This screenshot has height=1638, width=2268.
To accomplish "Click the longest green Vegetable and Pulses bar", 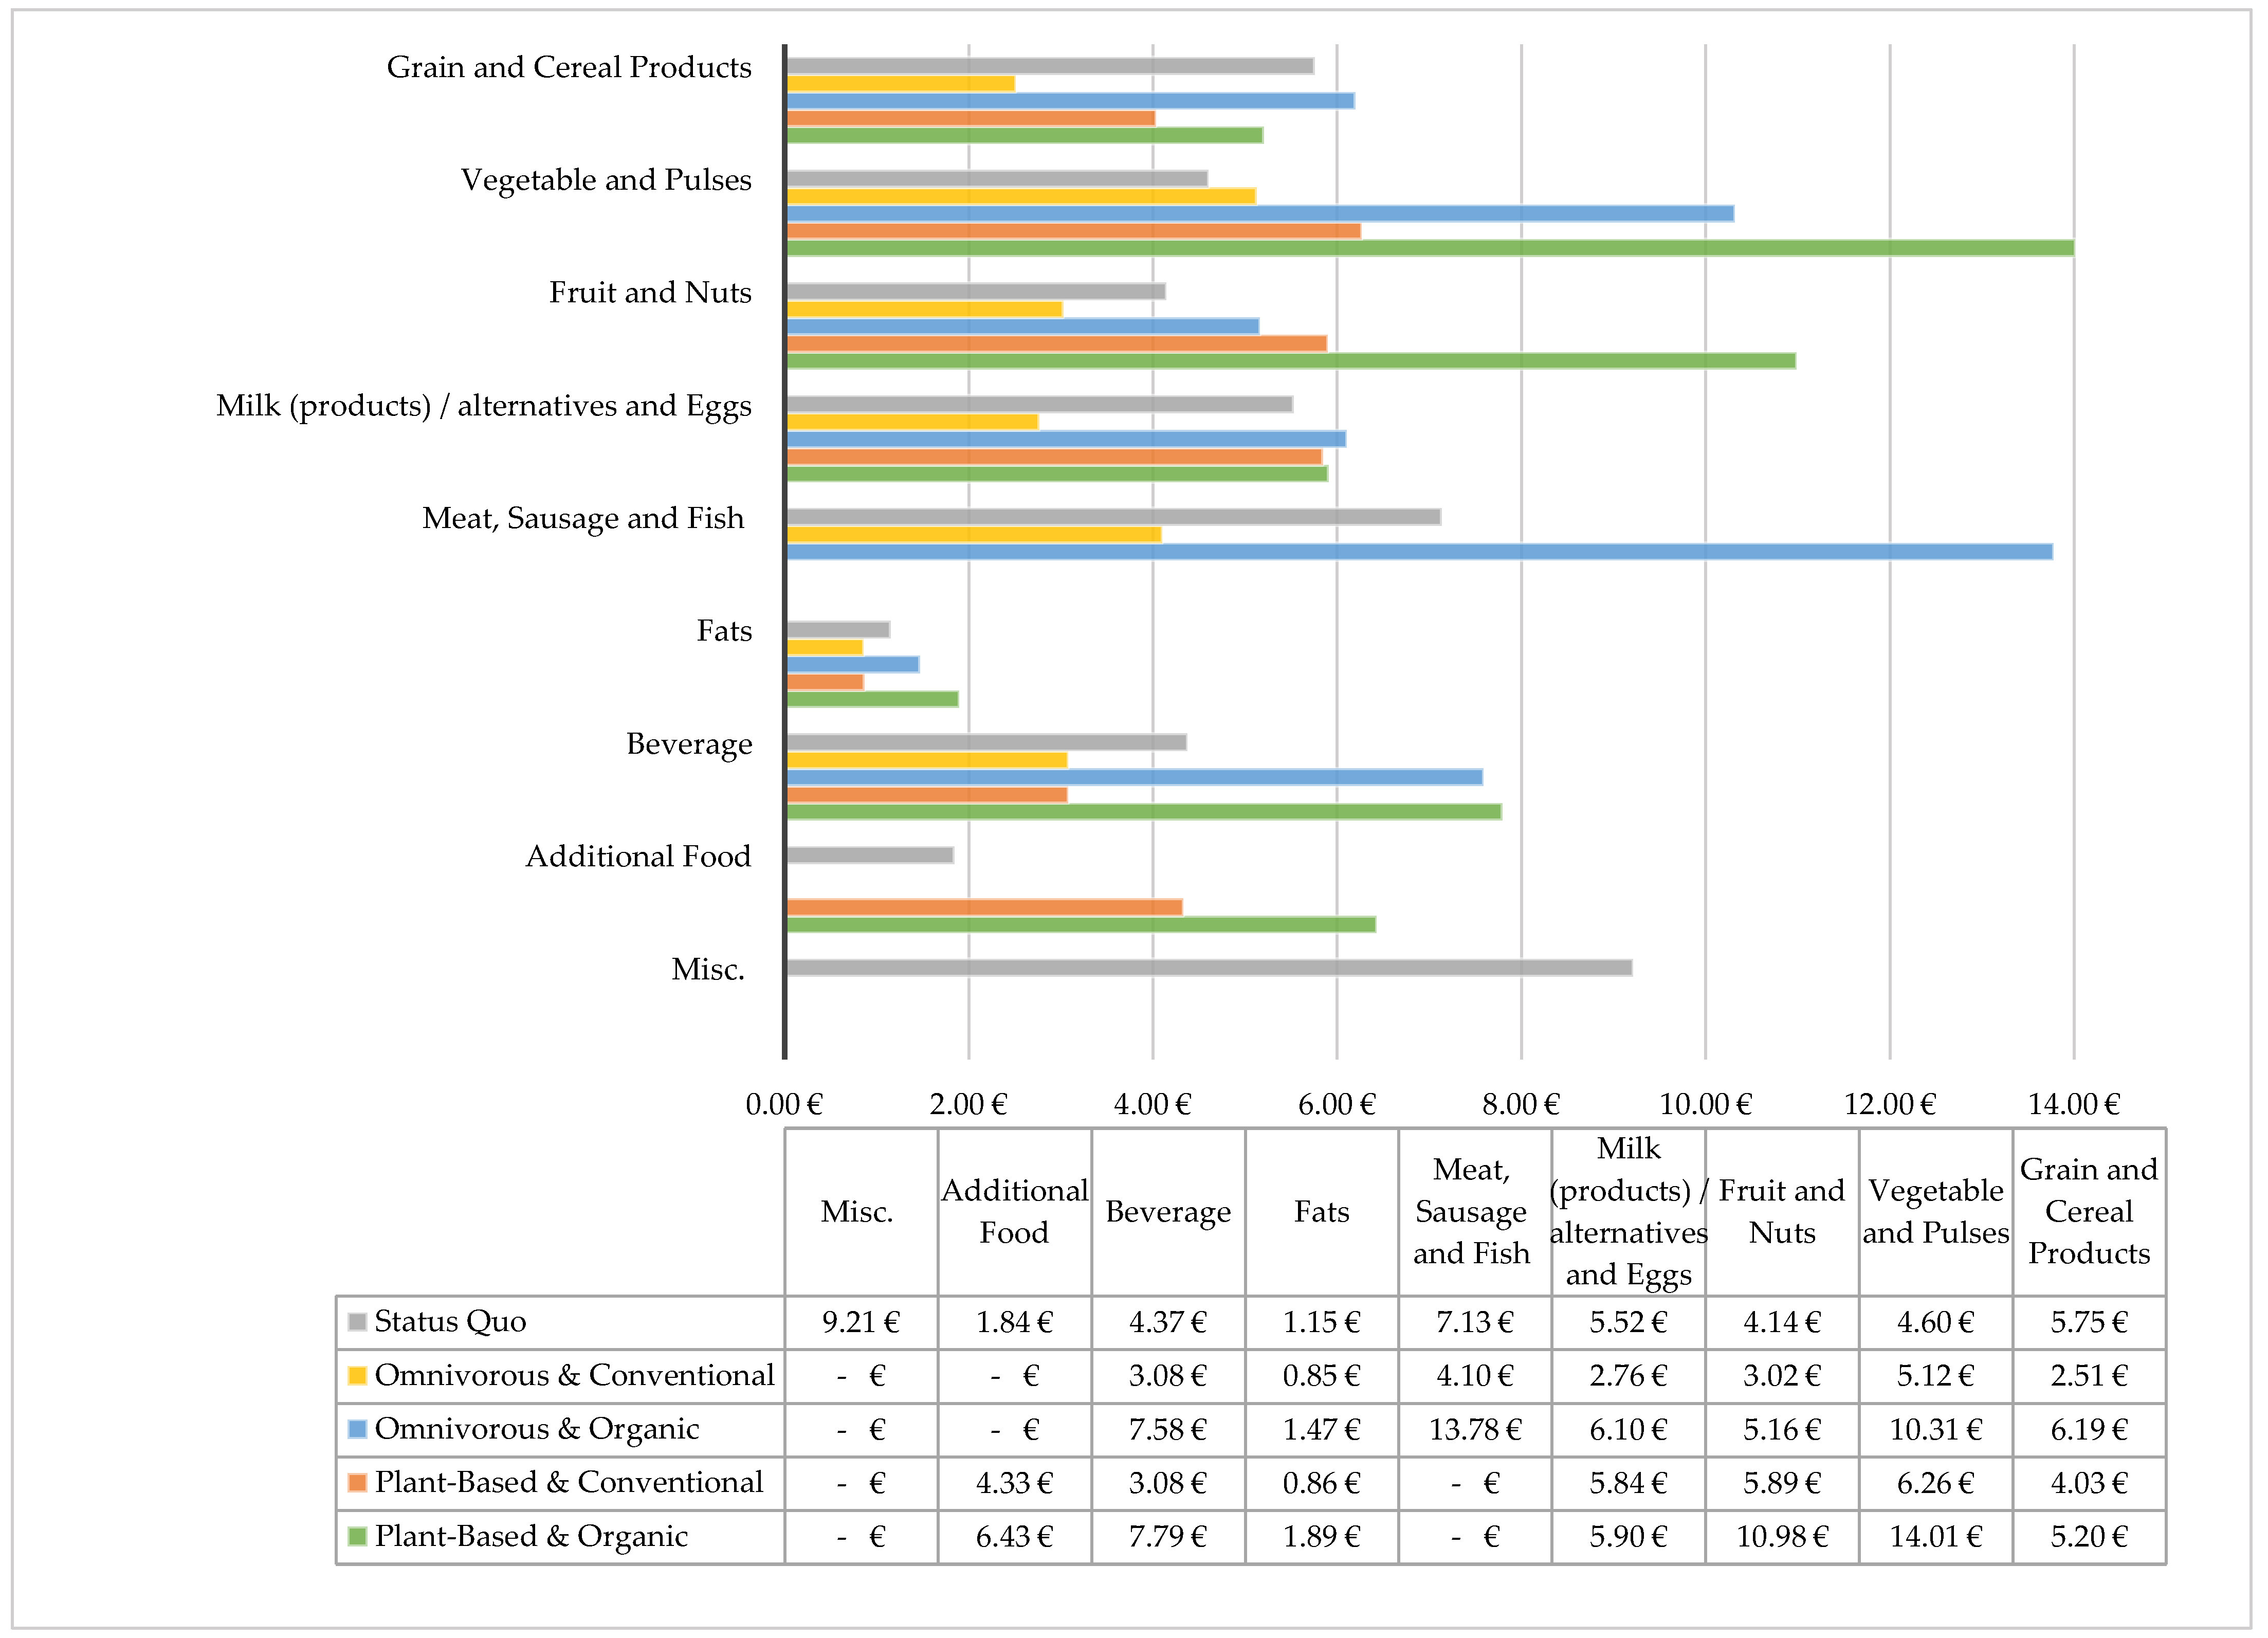I will (1430, 248).
